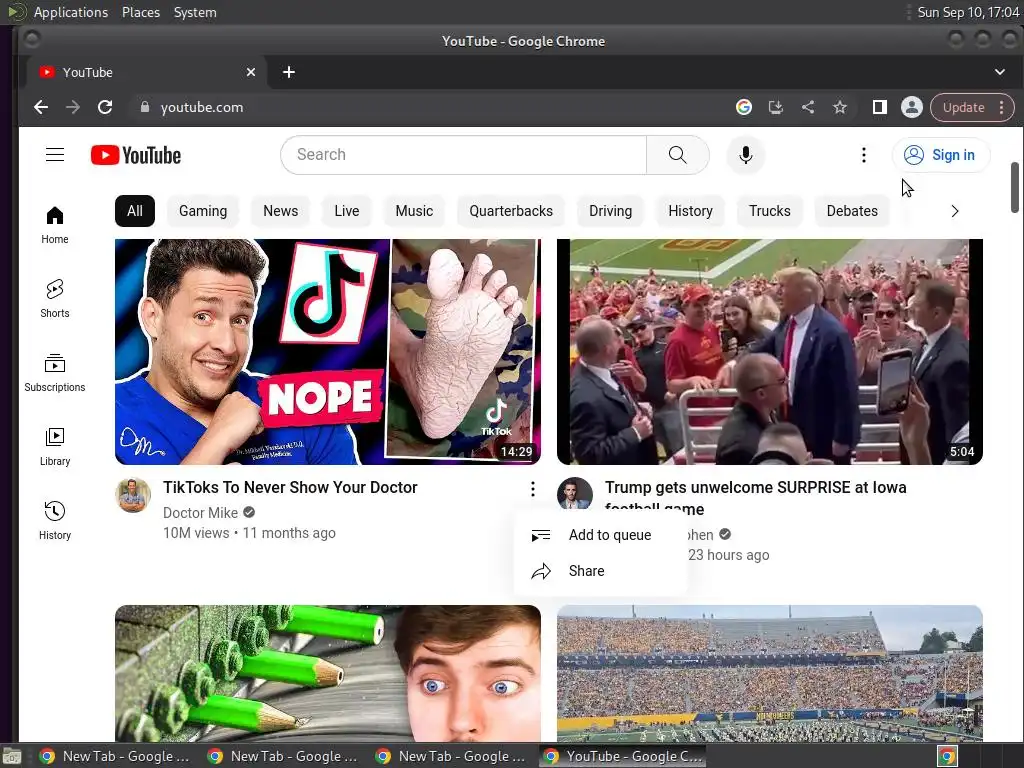Click the clock Sun Sep 10 17:04
The width and height of the screenshot is (1024, 768).
point(968,12)
